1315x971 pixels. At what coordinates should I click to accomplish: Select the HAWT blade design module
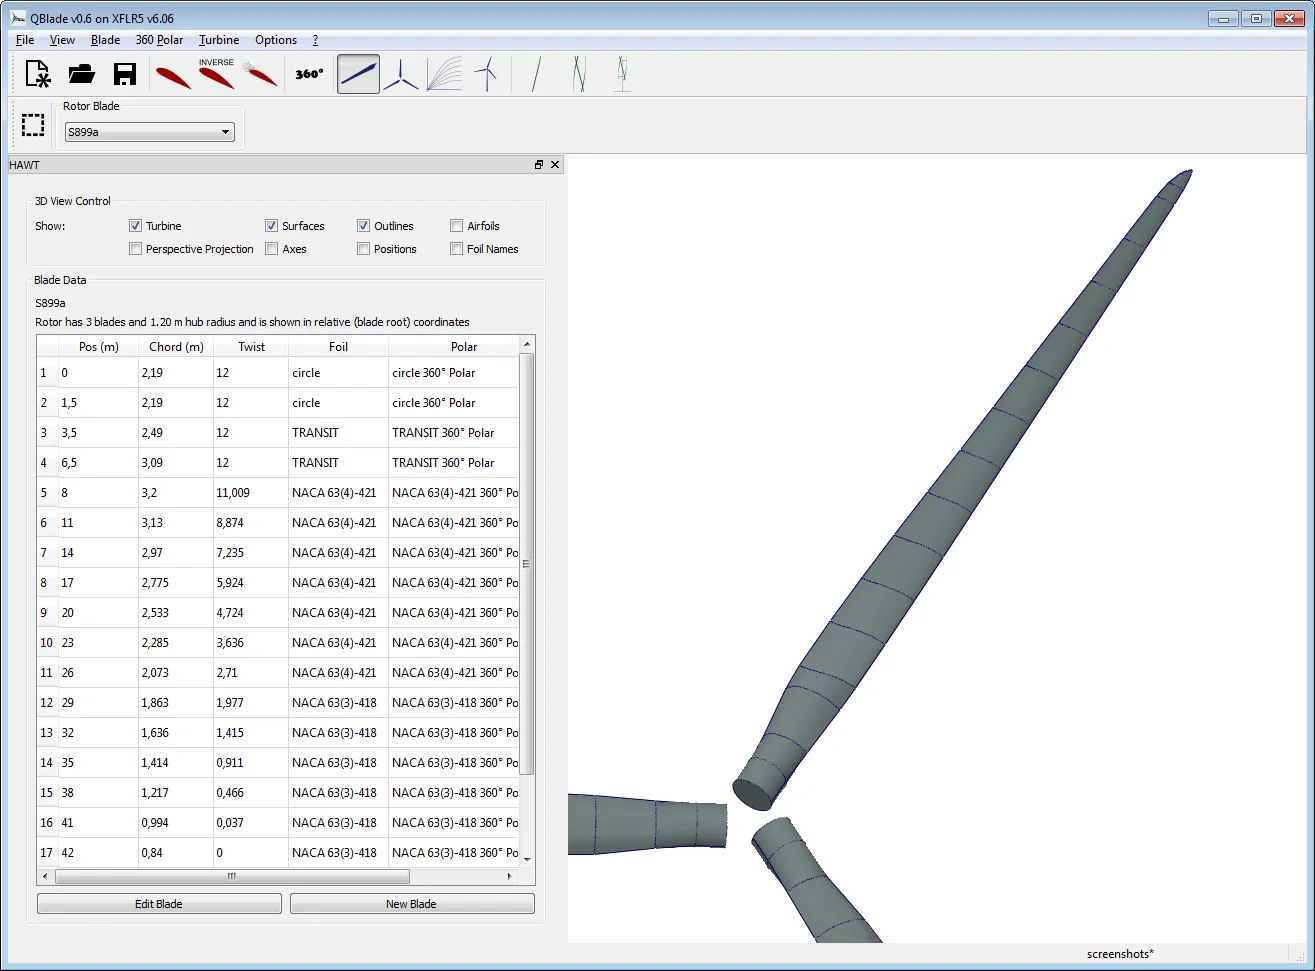point(358,74)
